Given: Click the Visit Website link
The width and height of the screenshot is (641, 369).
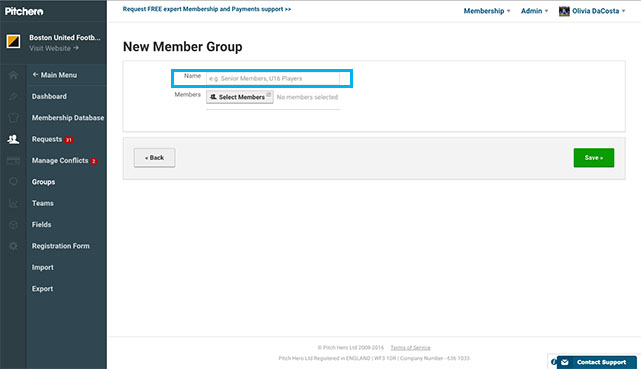Looking at the screenshot, I should 54,48.
